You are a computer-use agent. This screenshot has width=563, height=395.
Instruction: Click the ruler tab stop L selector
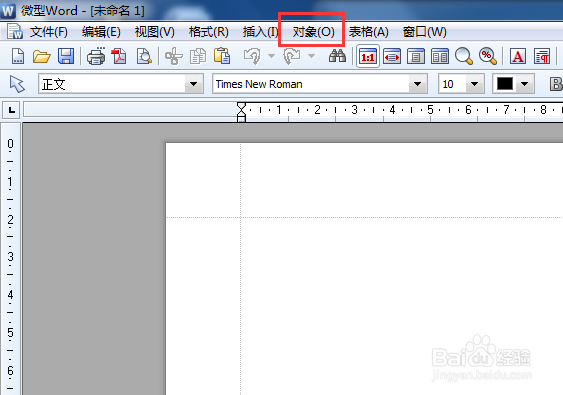[x=11, y=110]
